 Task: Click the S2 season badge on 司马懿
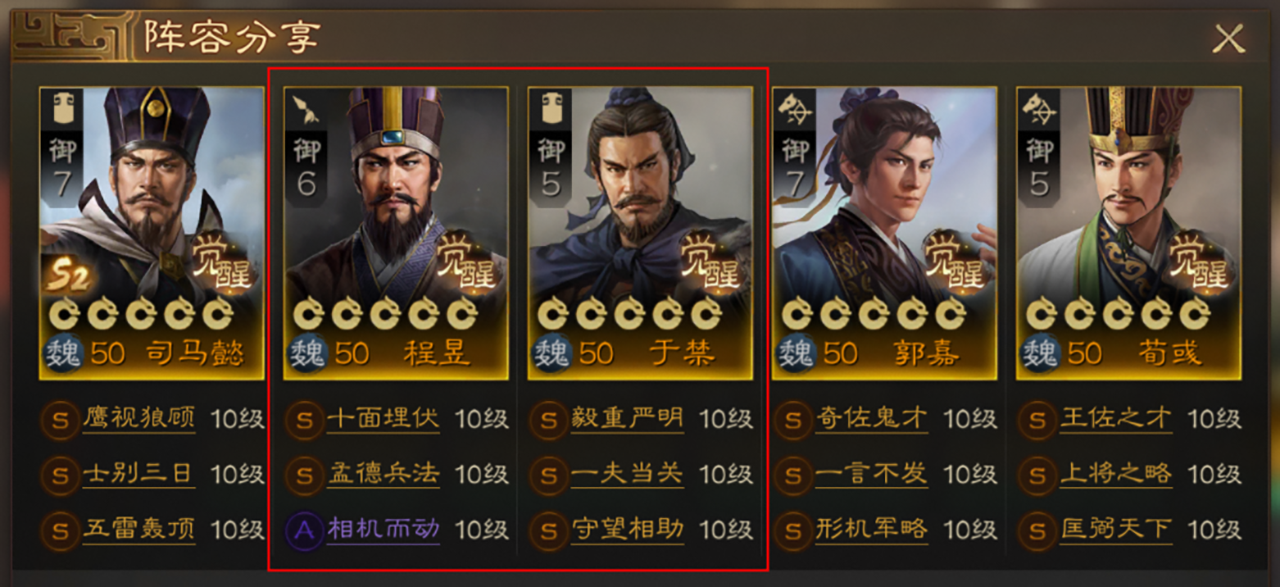coord(65,277)
